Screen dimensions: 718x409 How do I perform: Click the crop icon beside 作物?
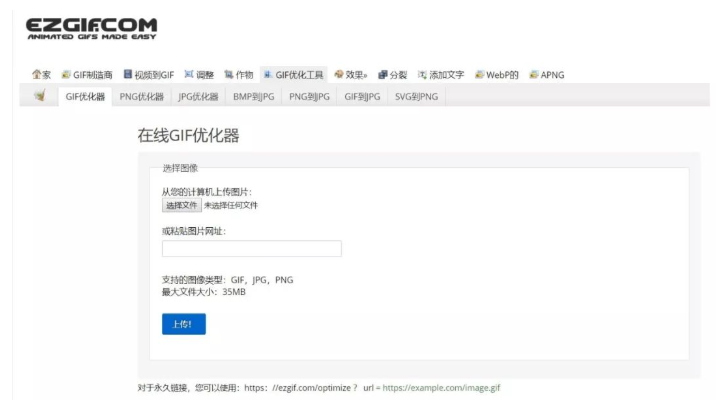point(228,74)
